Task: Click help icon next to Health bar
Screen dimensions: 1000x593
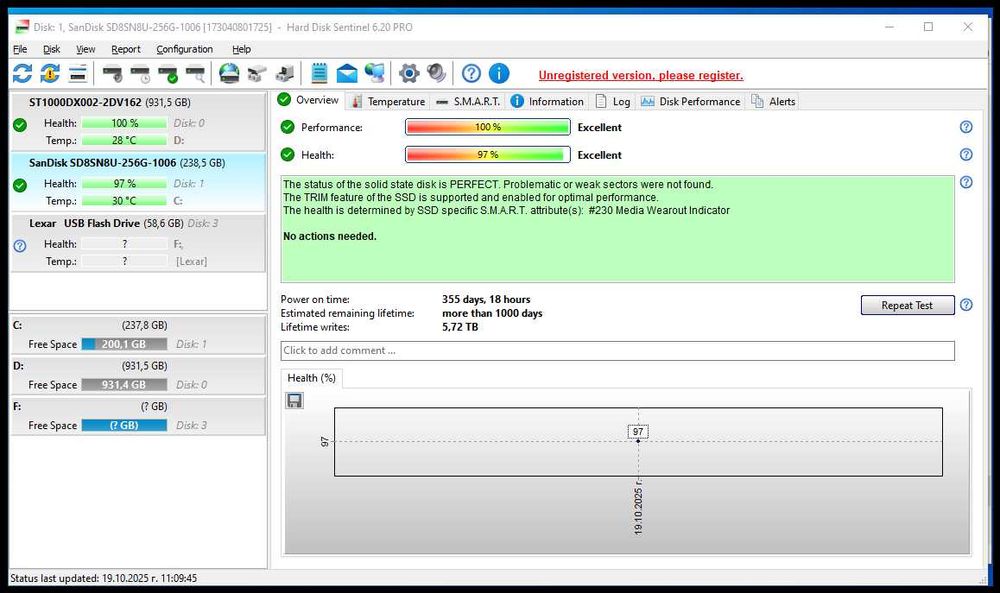Action: pyautogui.click(x=966, y=154)
